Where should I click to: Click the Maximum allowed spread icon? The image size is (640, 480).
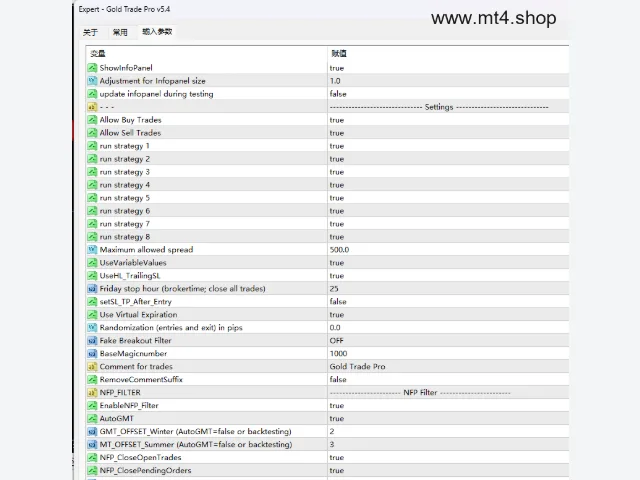92,250
